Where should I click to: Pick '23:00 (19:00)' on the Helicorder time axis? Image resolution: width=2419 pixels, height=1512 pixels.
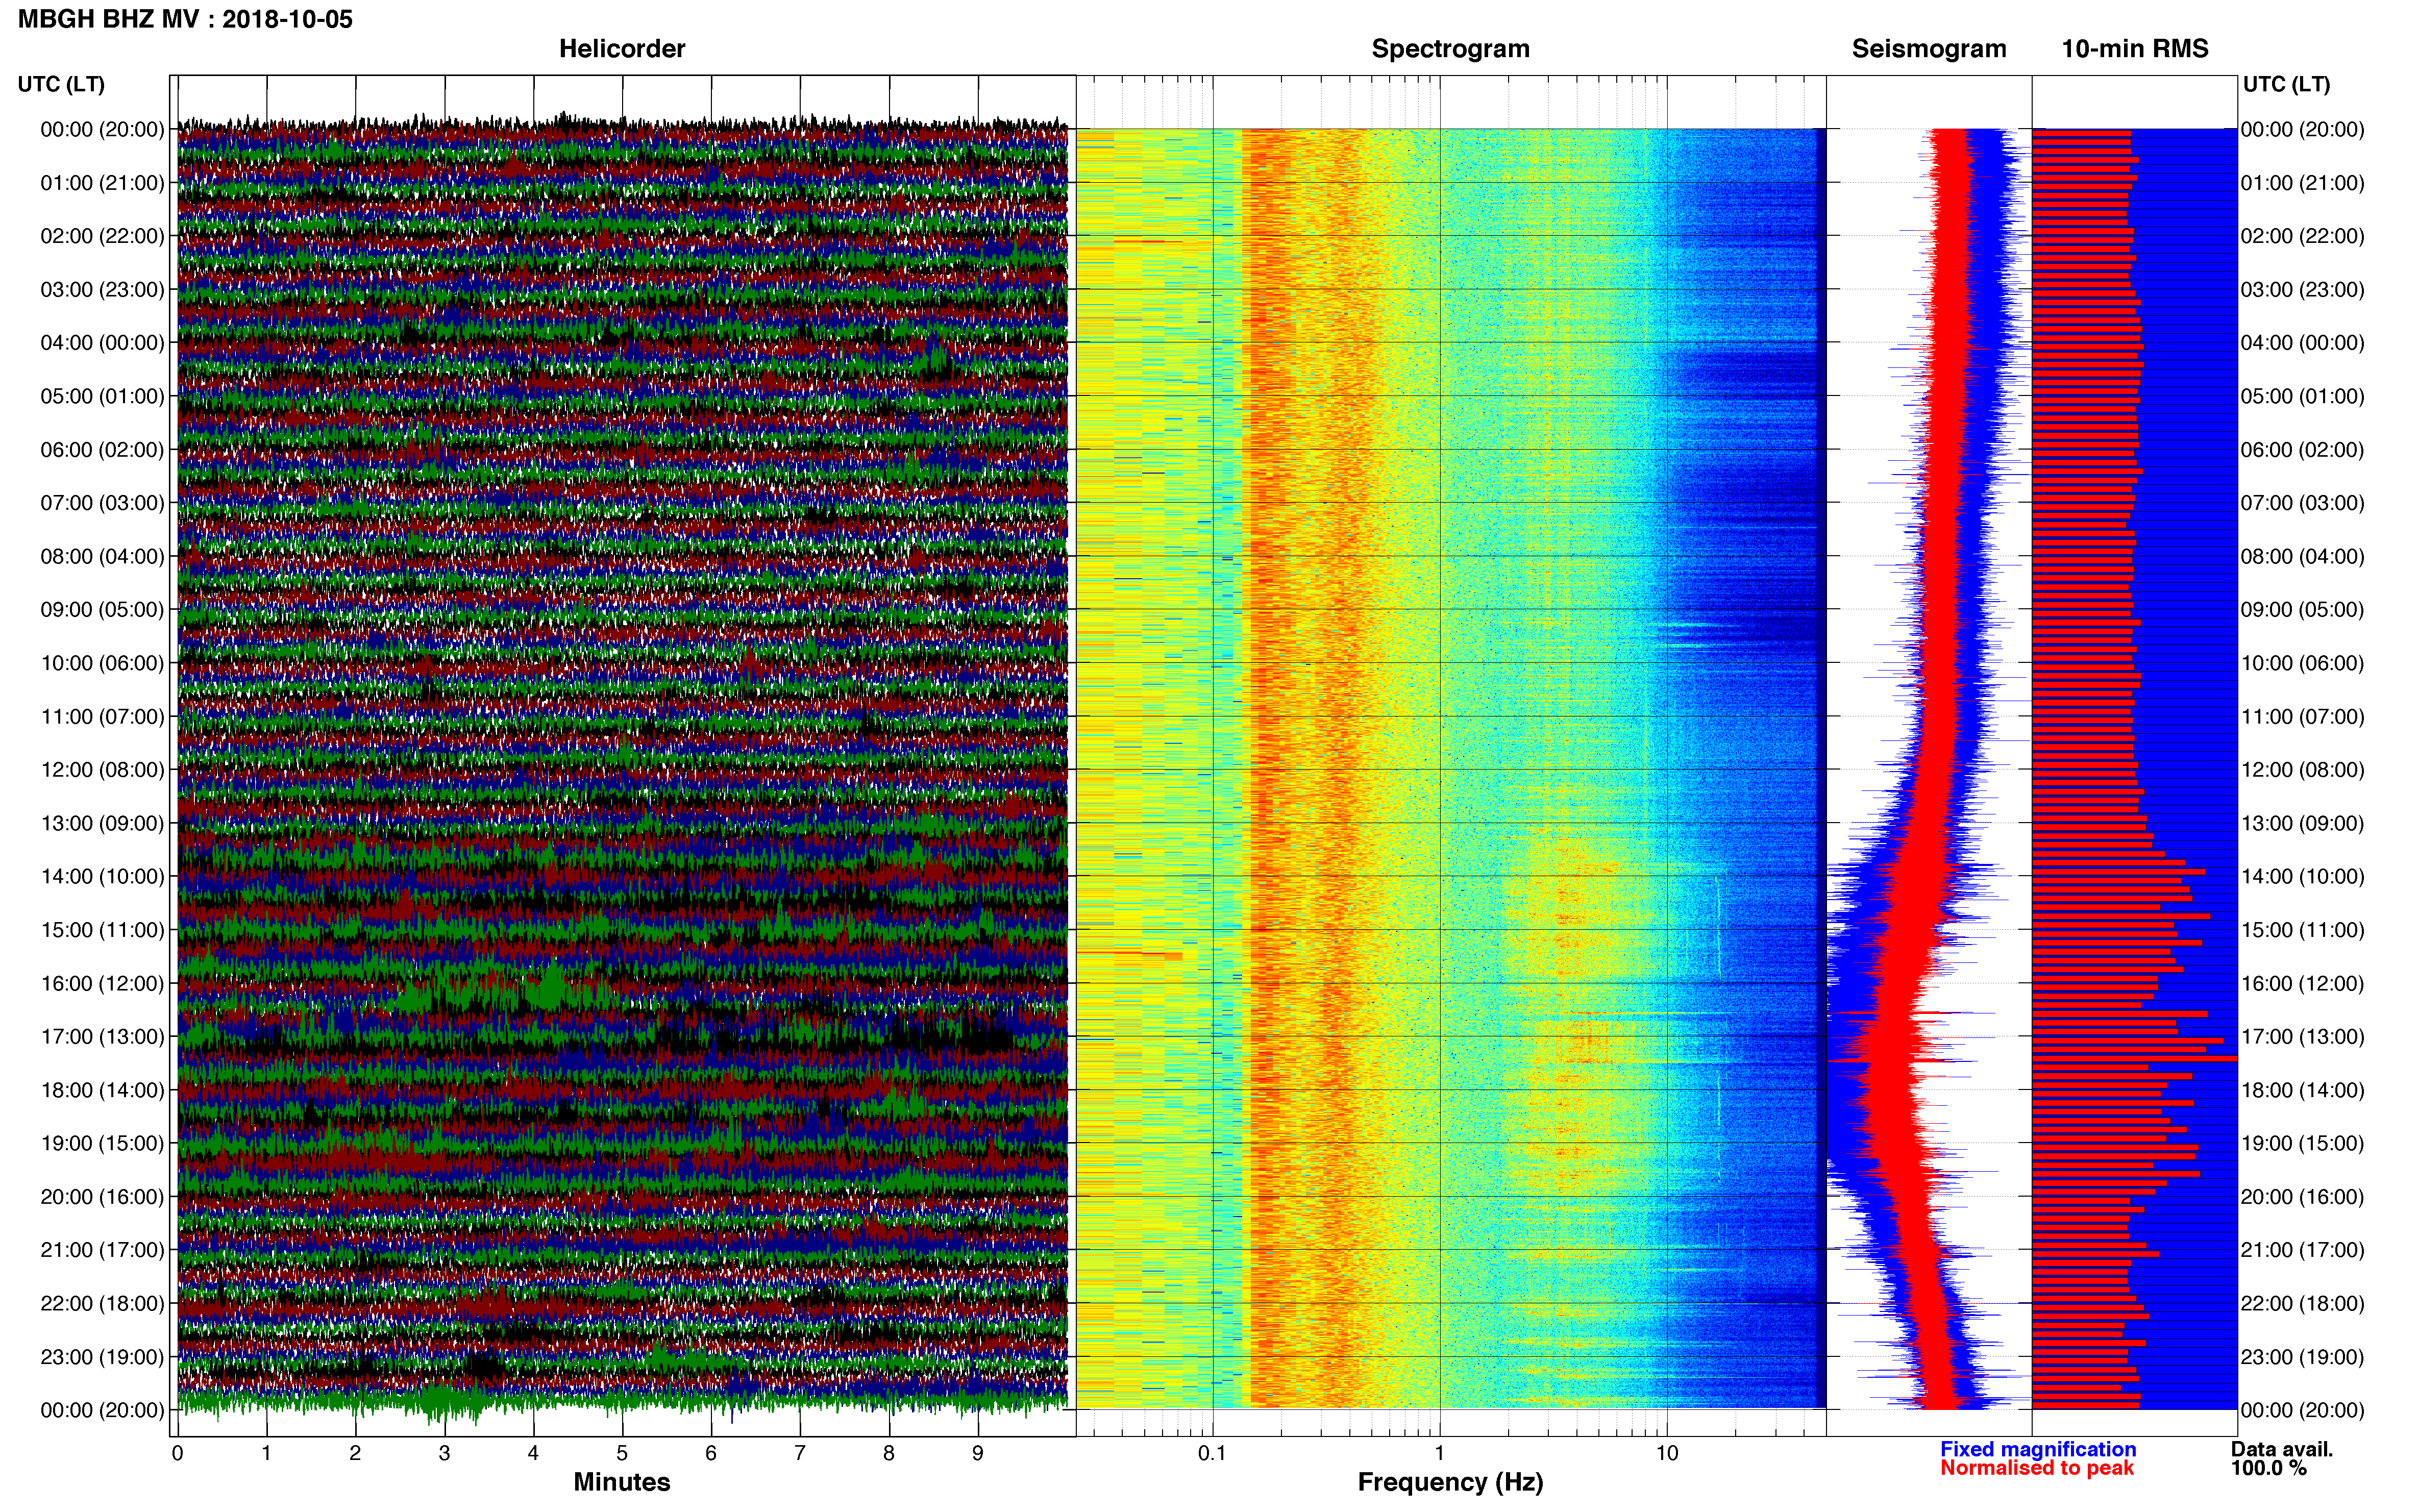coord(102,1357)
